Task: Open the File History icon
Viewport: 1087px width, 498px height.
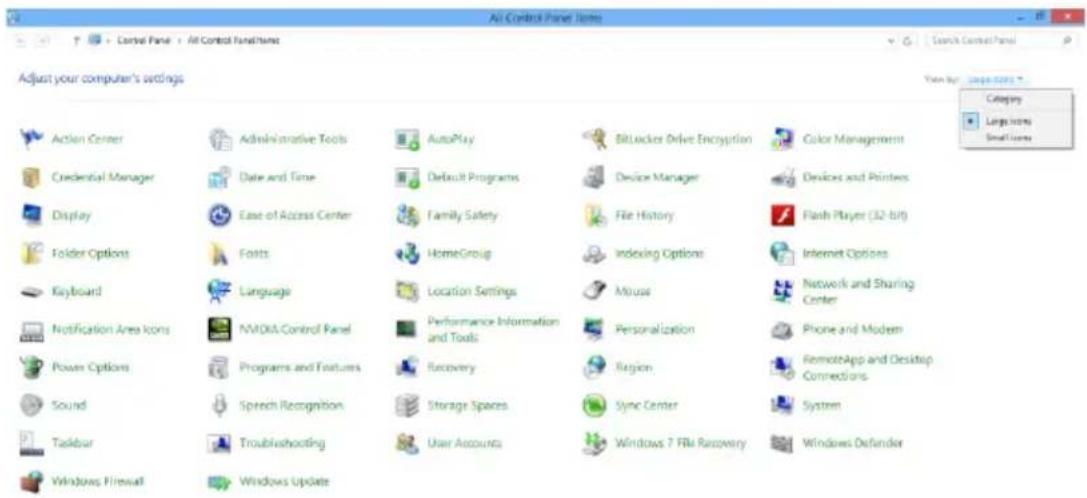Action: [595, 216]
